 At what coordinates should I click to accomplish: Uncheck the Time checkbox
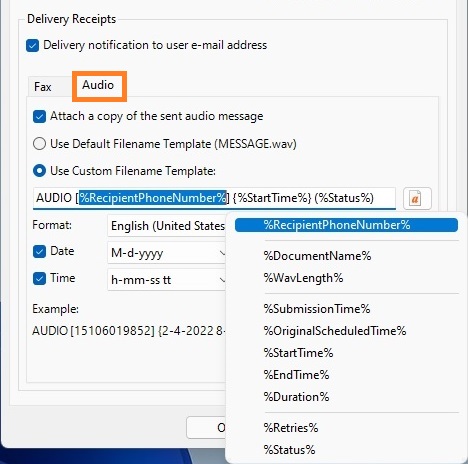click(x=39, y=278)
